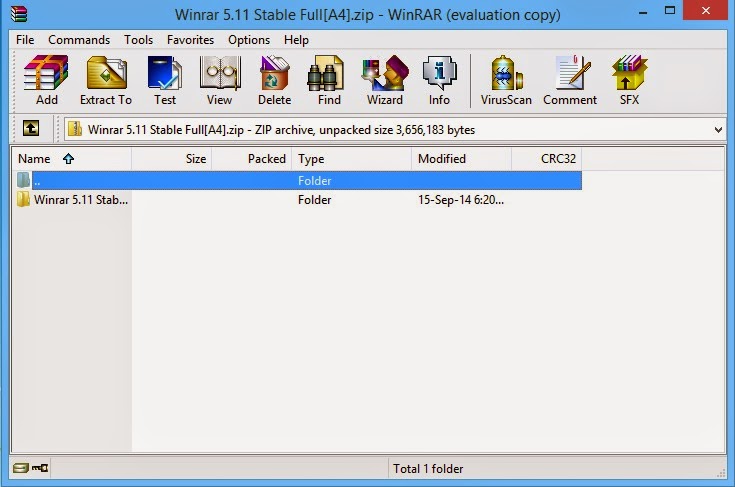Image resolution: width=735 pixels, height=487 pixels.
Task: Click the ZIP archive icon in the address bar
Action: [75, 129]
